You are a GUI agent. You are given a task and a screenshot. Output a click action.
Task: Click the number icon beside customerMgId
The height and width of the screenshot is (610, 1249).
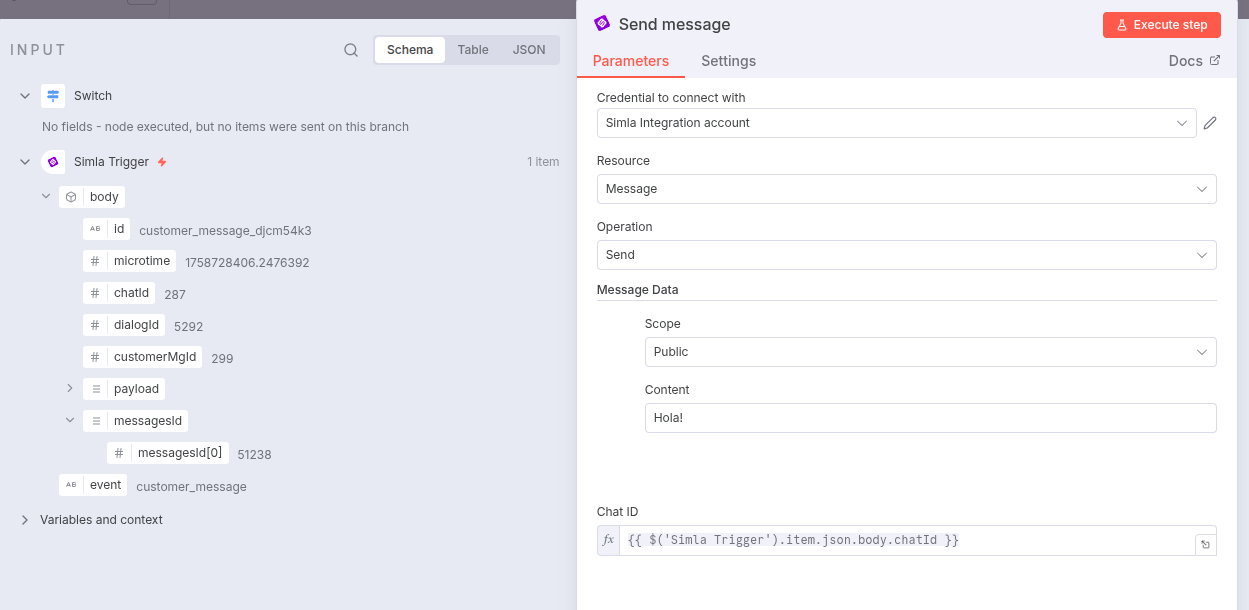point(95,357)
